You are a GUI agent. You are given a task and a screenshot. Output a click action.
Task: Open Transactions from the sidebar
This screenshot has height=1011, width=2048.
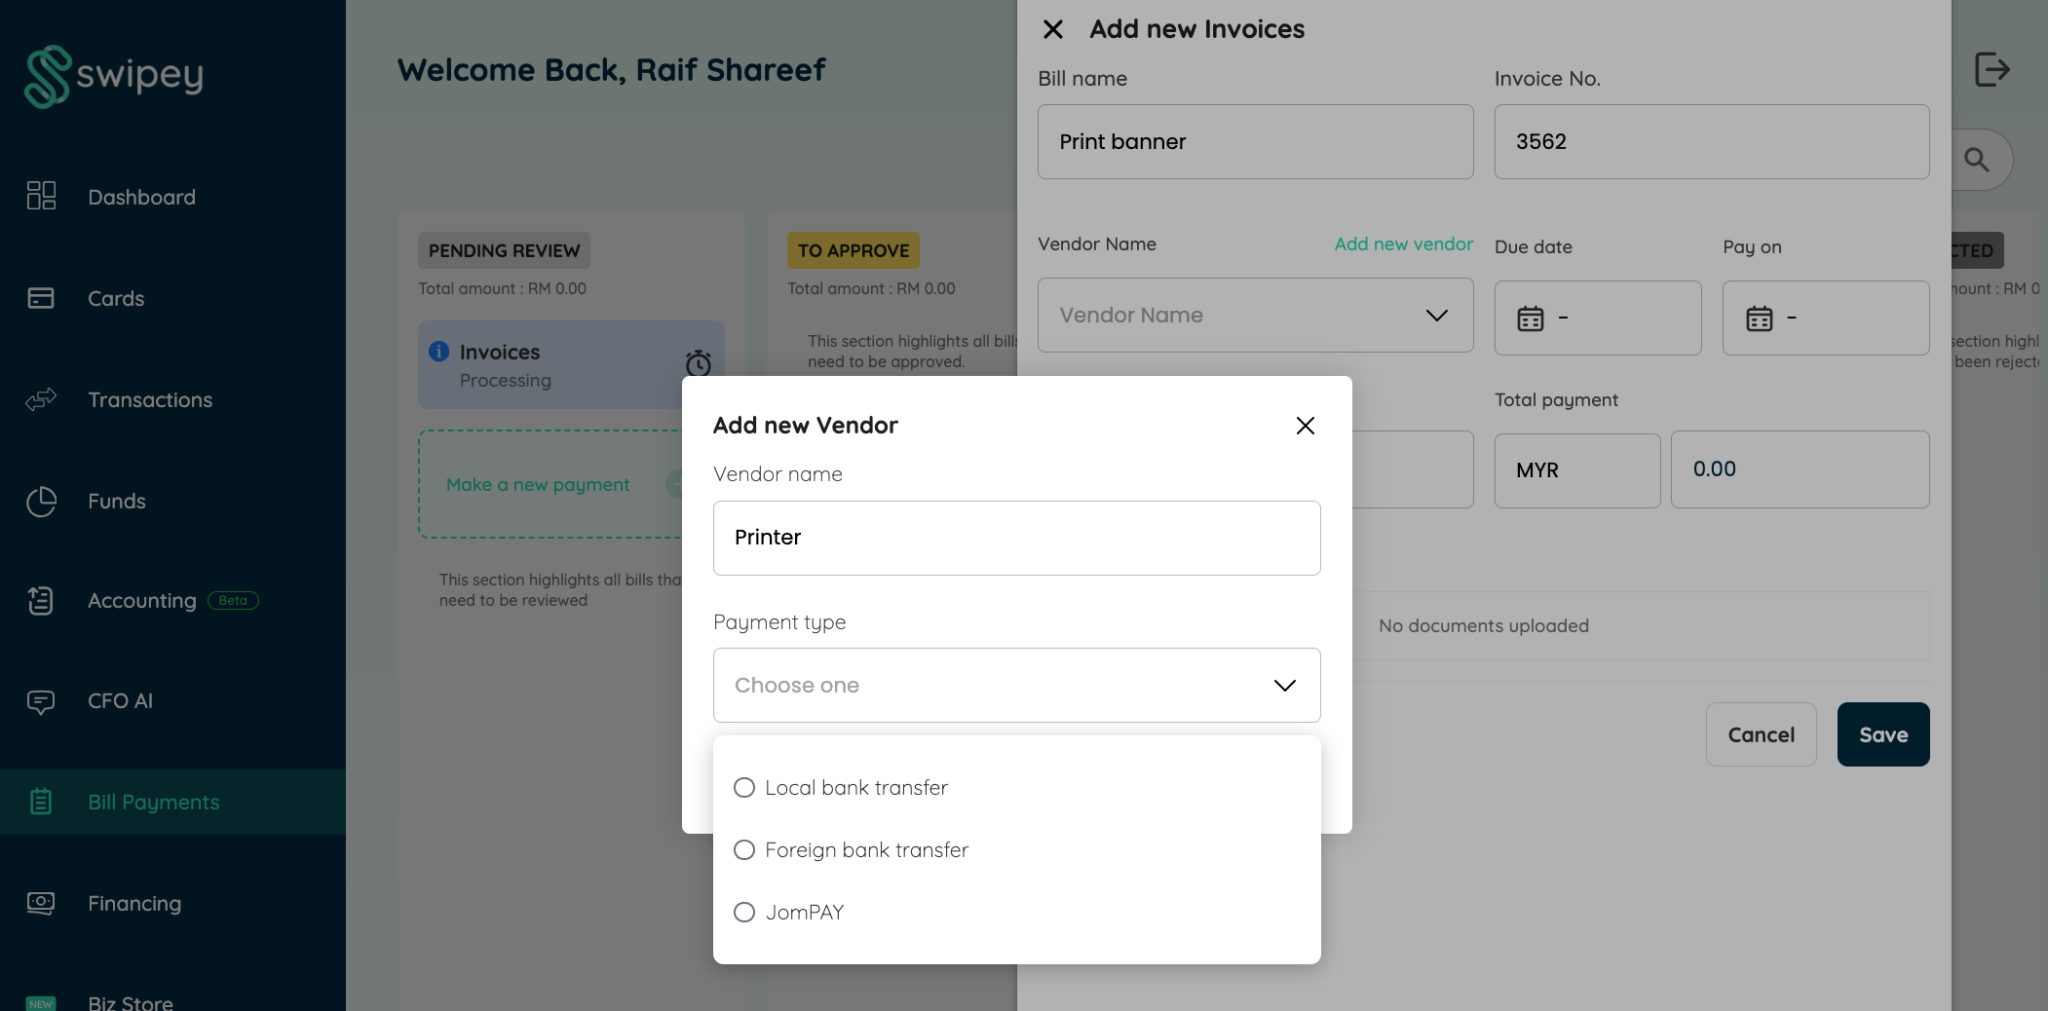149,399
